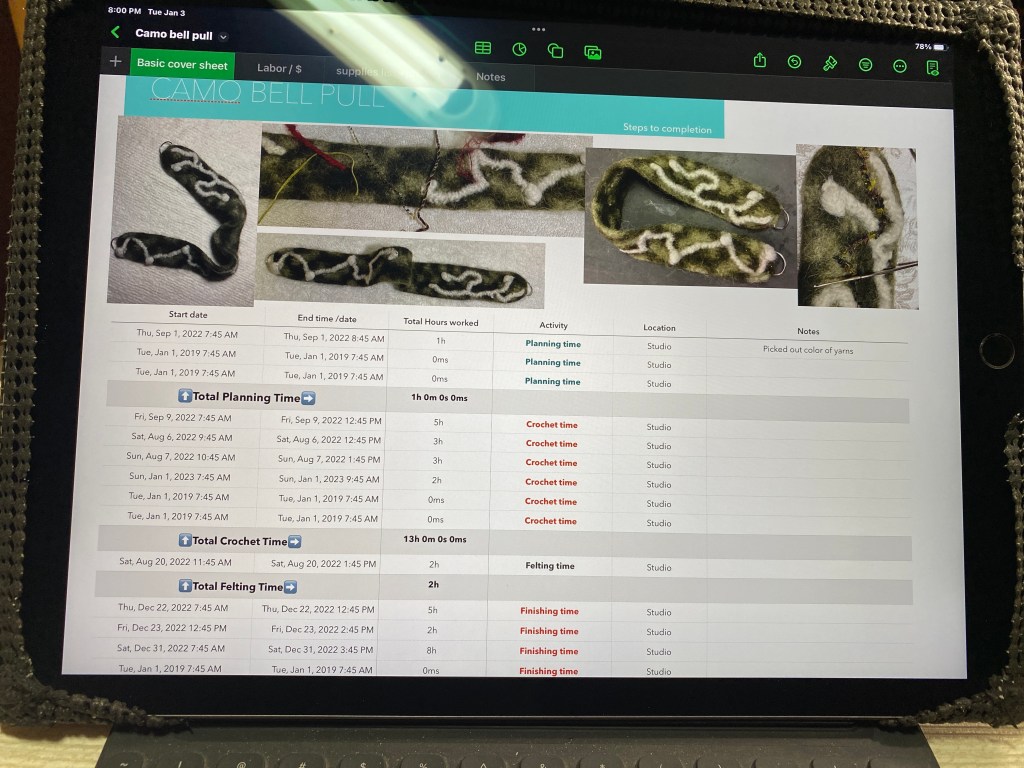Open the More options ellipsis menu
Viewport: 1024px width, 768px height.
(900, 66)
